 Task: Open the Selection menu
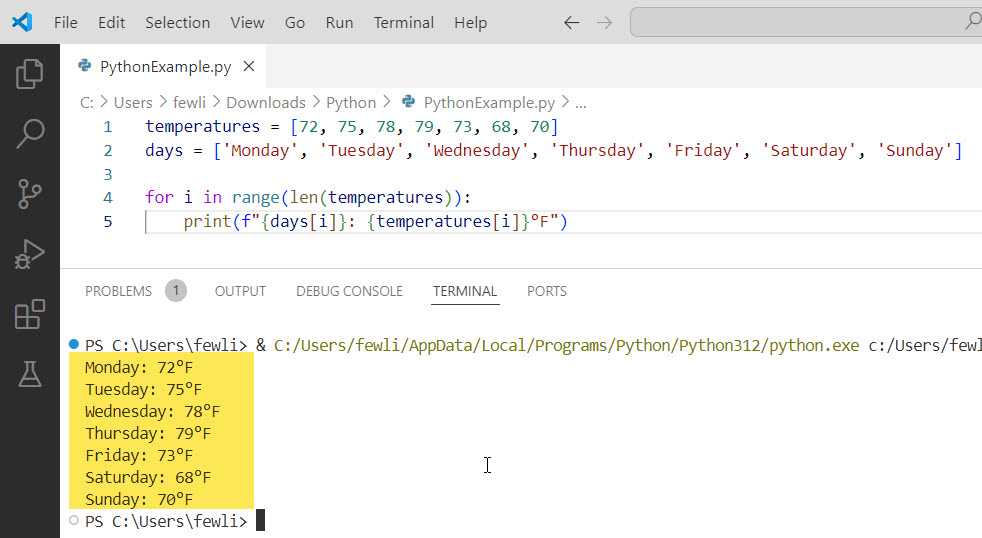click(178, 23)
